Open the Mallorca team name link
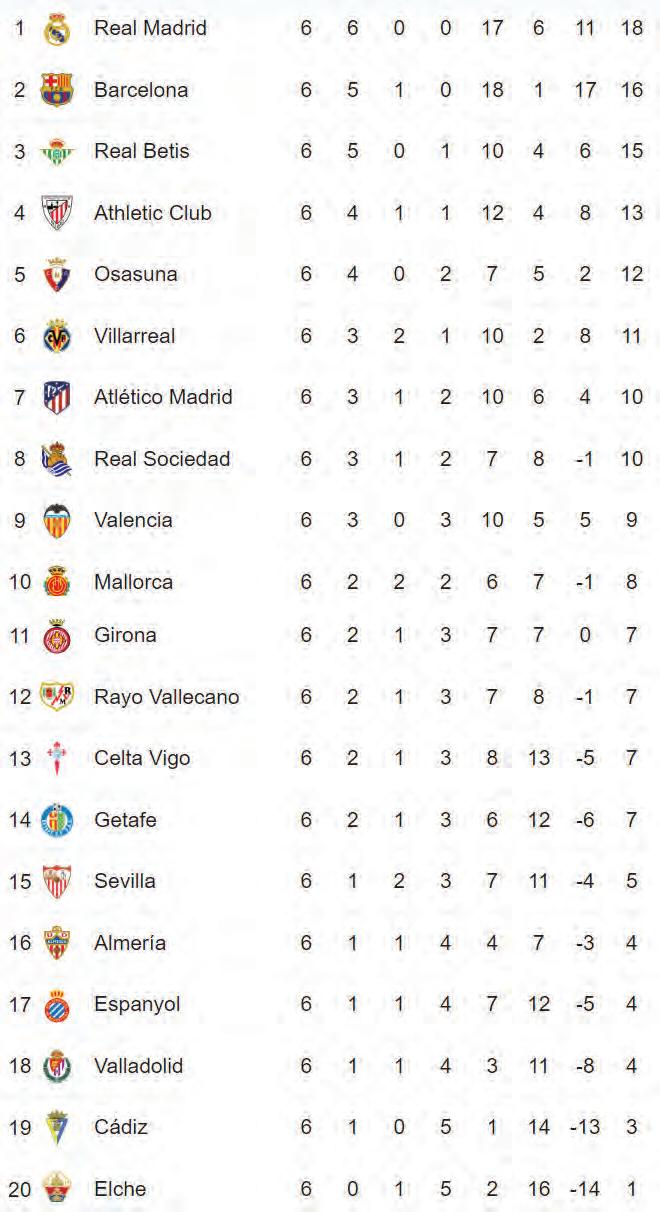 [133, 582]
